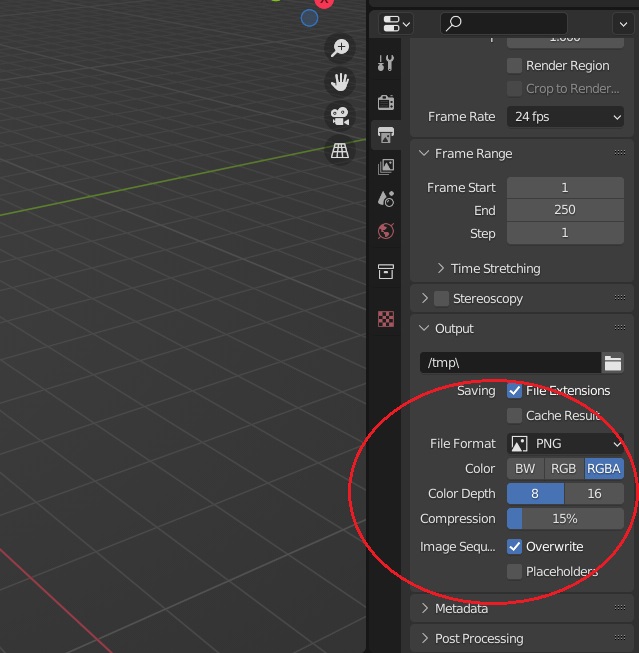Open the Tool properties wrench tab
This screenshot has width=639, height=653.
386,63
